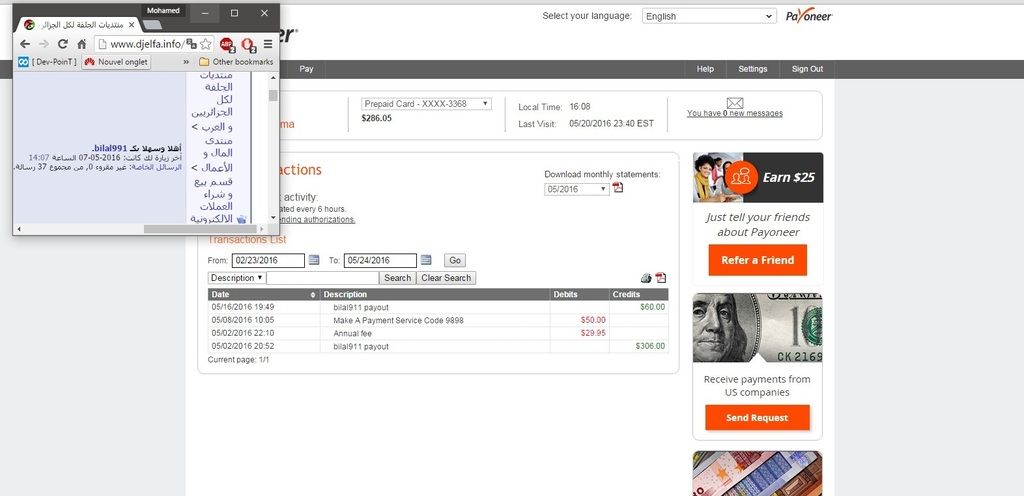Image resolution: width=1024 pixels, height=496 pixels.
Task: Click the transaction search text field
Action: (323, 278)
